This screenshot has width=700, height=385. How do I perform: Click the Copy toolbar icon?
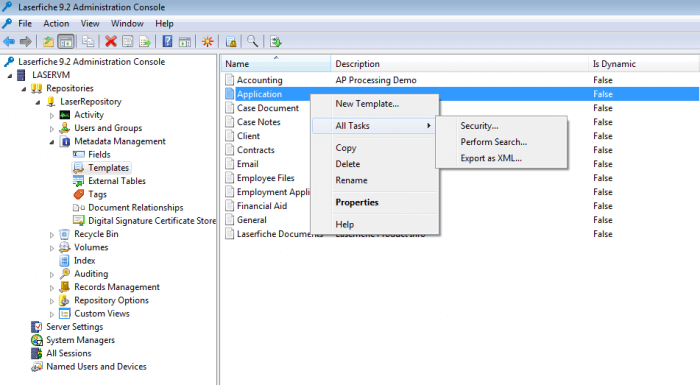click(88, 42)
